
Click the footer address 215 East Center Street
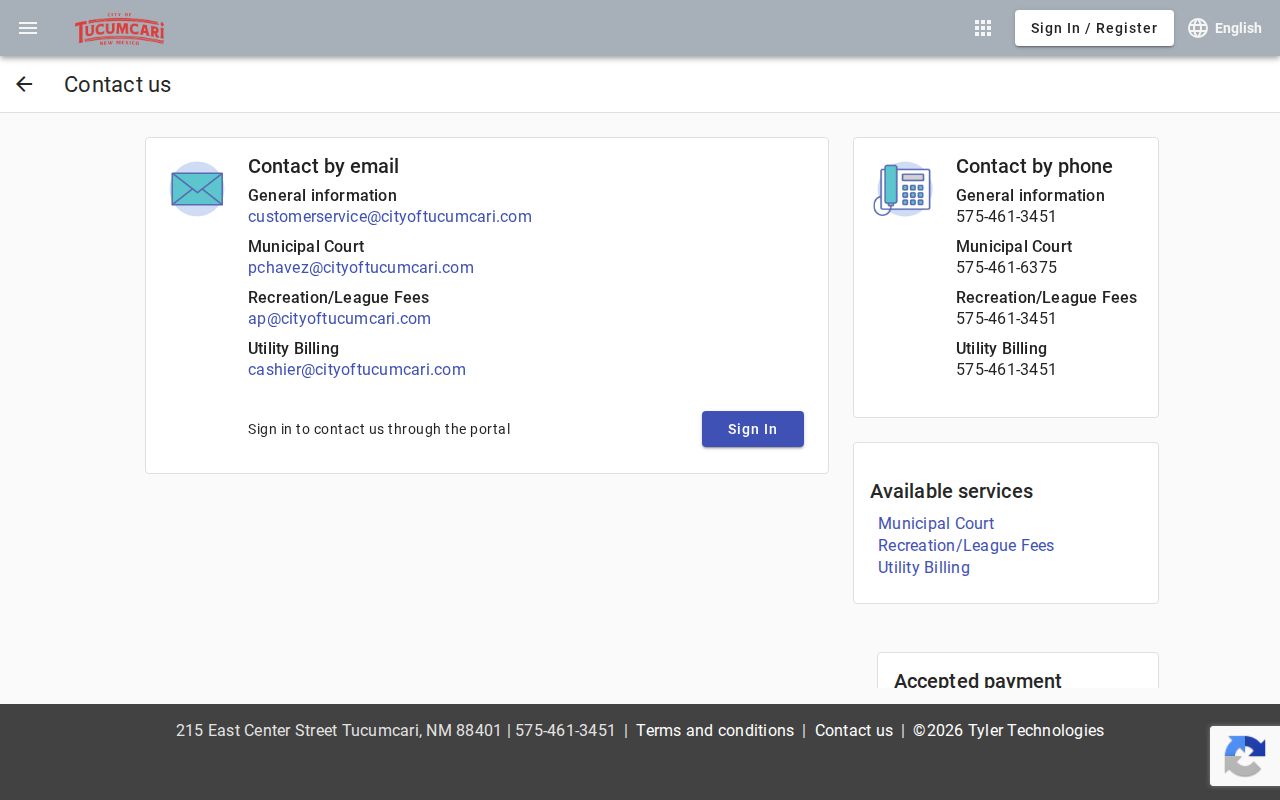point(339,731)
